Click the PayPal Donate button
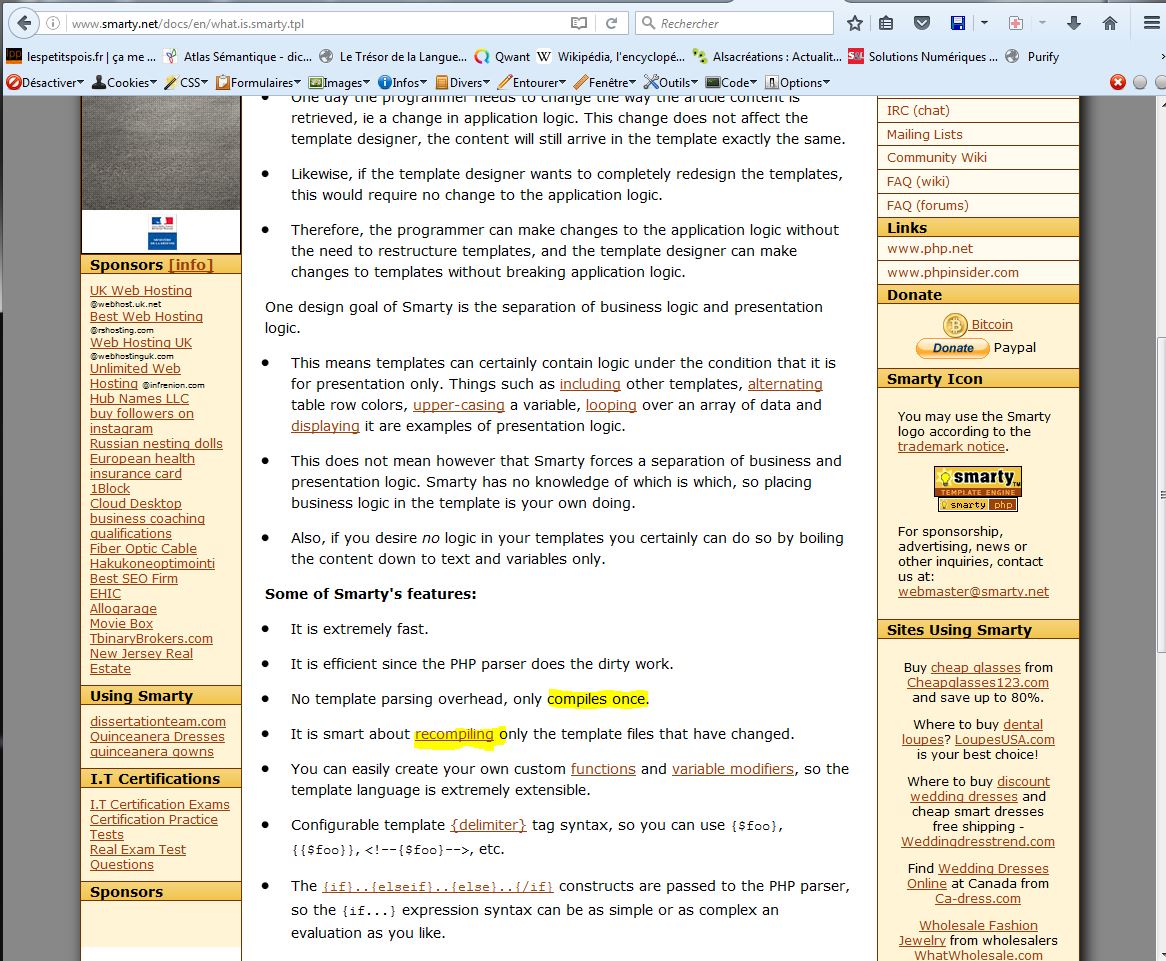 coord(952,348)
